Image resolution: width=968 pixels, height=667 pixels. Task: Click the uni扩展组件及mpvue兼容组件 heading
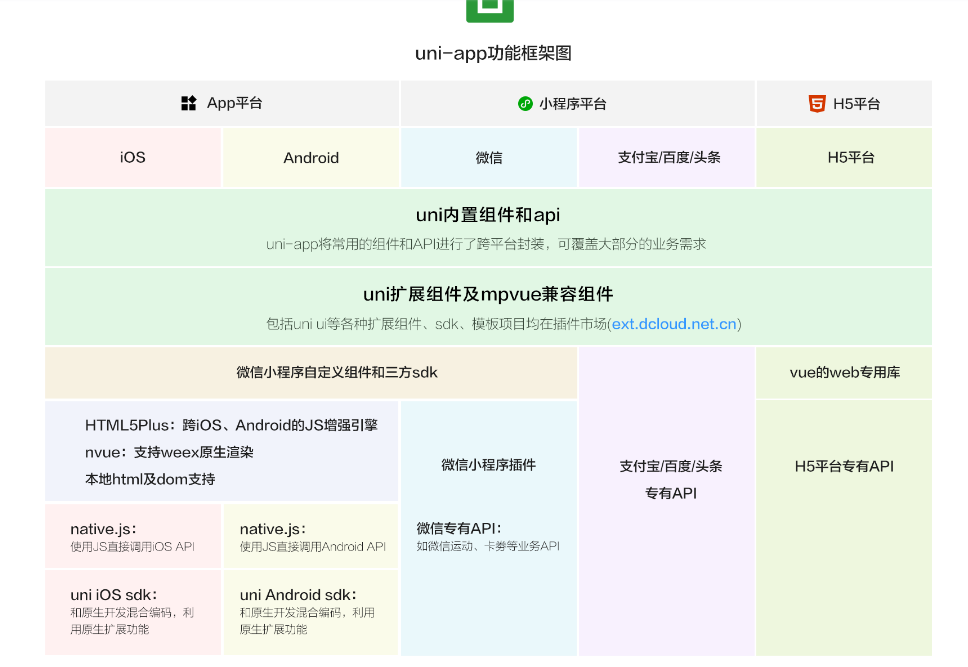coord(488,294)
